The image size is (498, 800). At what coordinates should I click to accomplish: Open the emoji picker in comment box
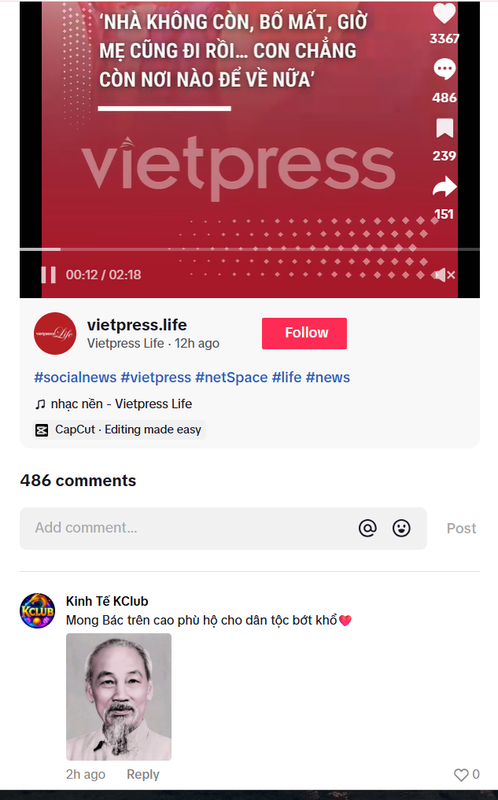point(402,528)
